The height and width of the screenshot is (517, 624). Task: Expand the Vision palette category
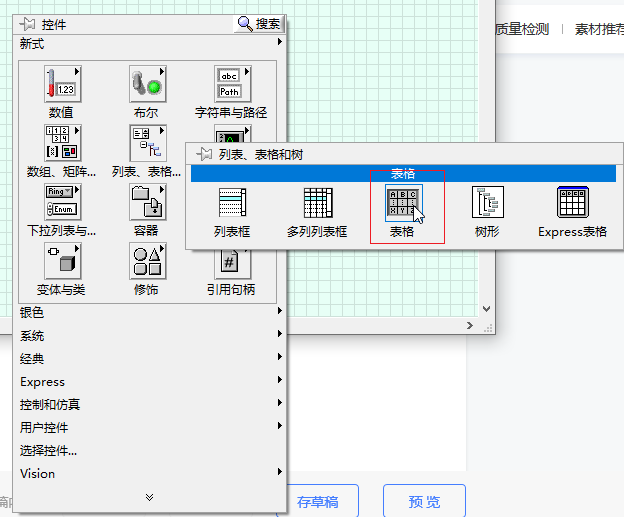pyautogui.click(x=150, y=474)
